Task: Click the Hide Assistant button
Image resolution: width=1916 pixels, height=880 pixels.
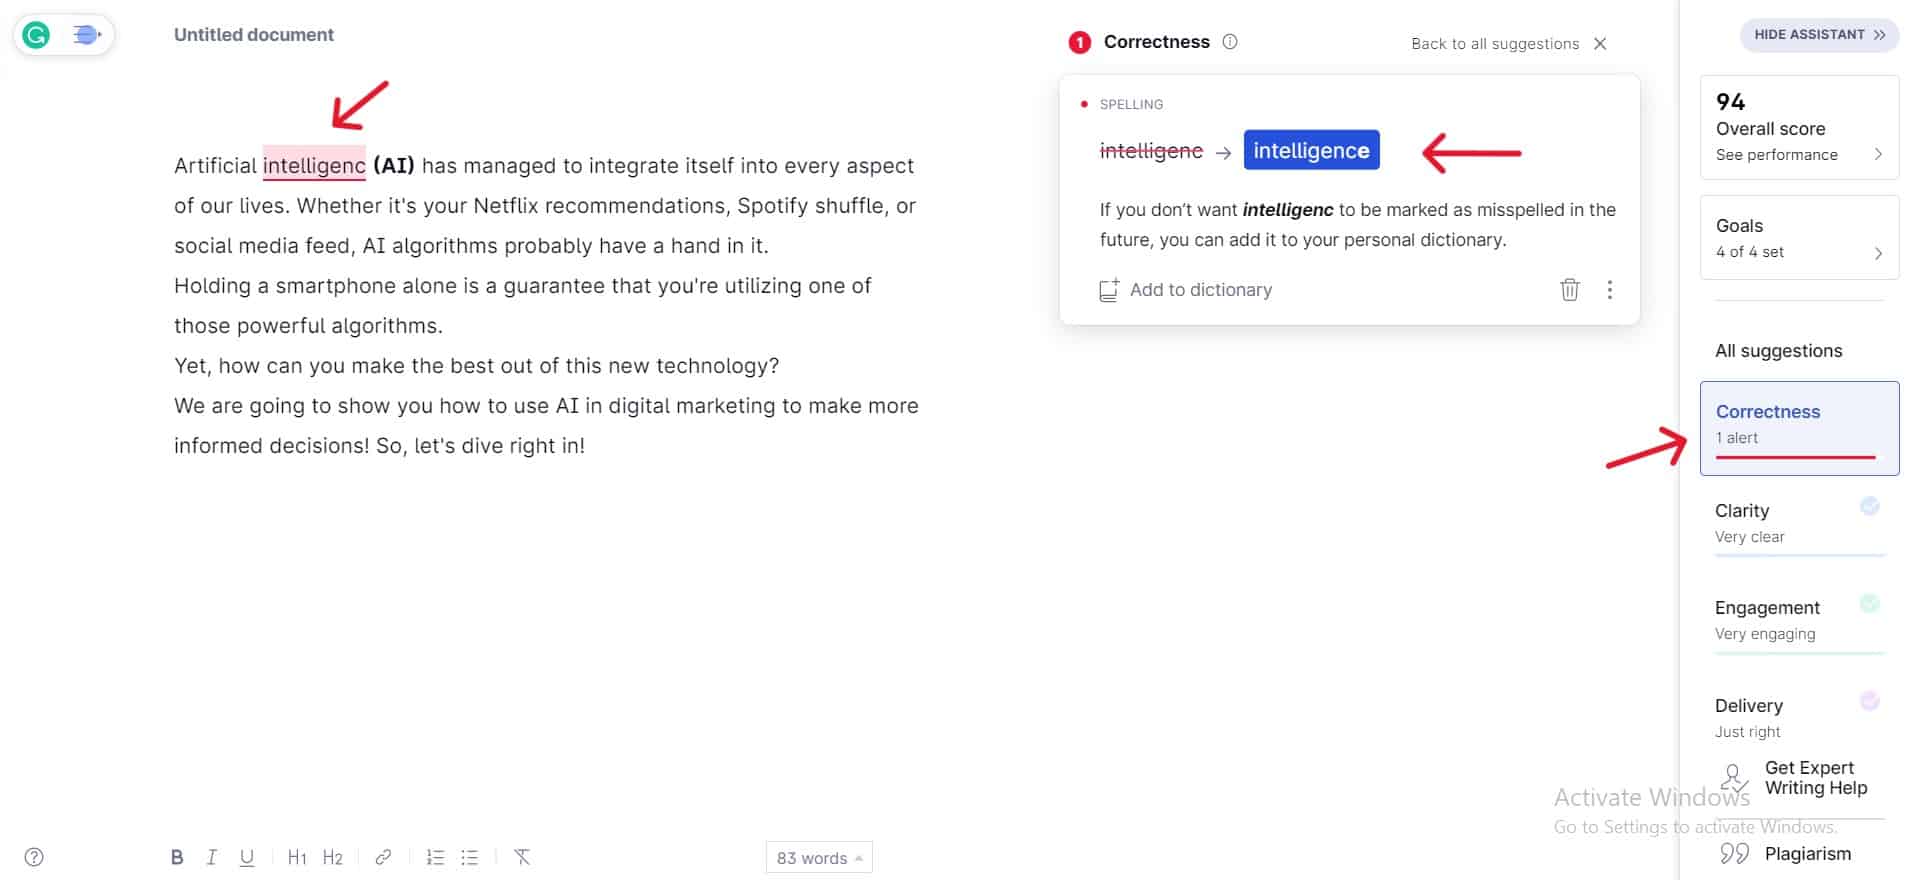Action: [x=1819, y=34]
